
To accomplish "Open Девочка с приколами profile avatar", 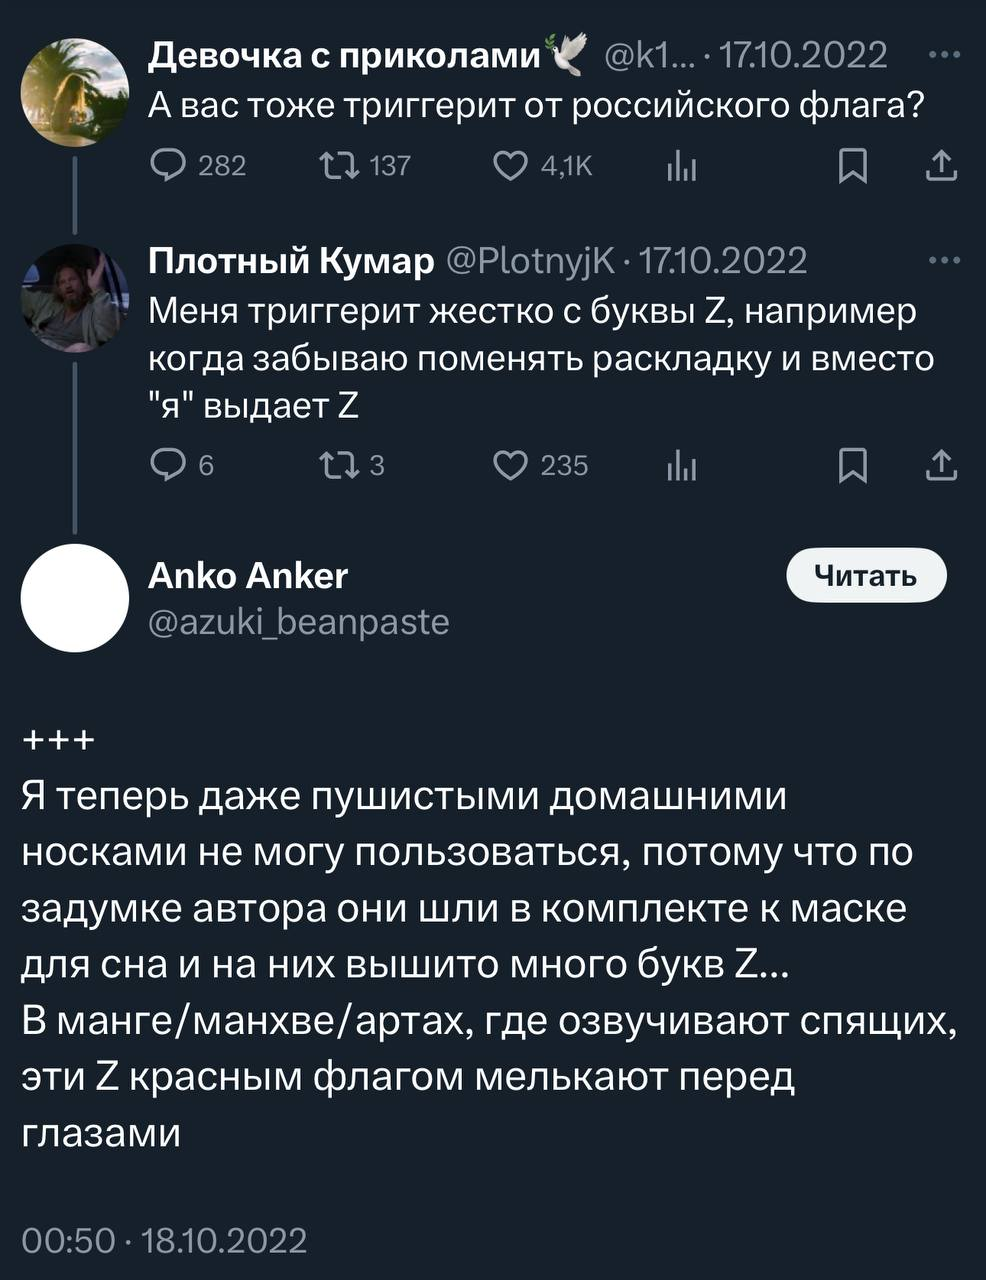I will click(75, 92).
